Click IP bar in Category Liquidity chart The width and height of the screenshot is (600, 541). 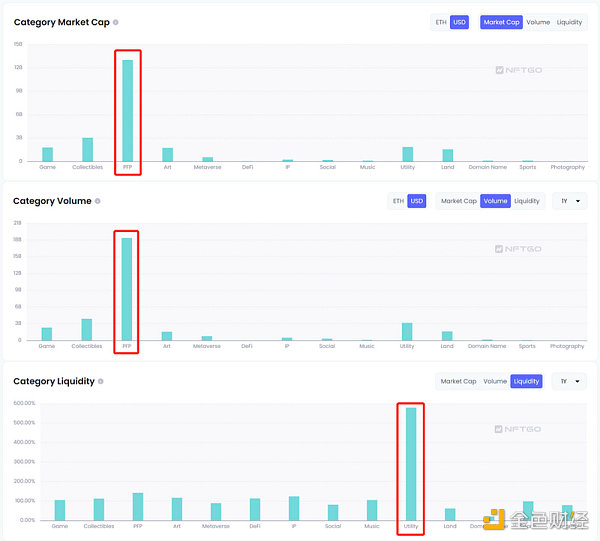(x=294, y=508)
